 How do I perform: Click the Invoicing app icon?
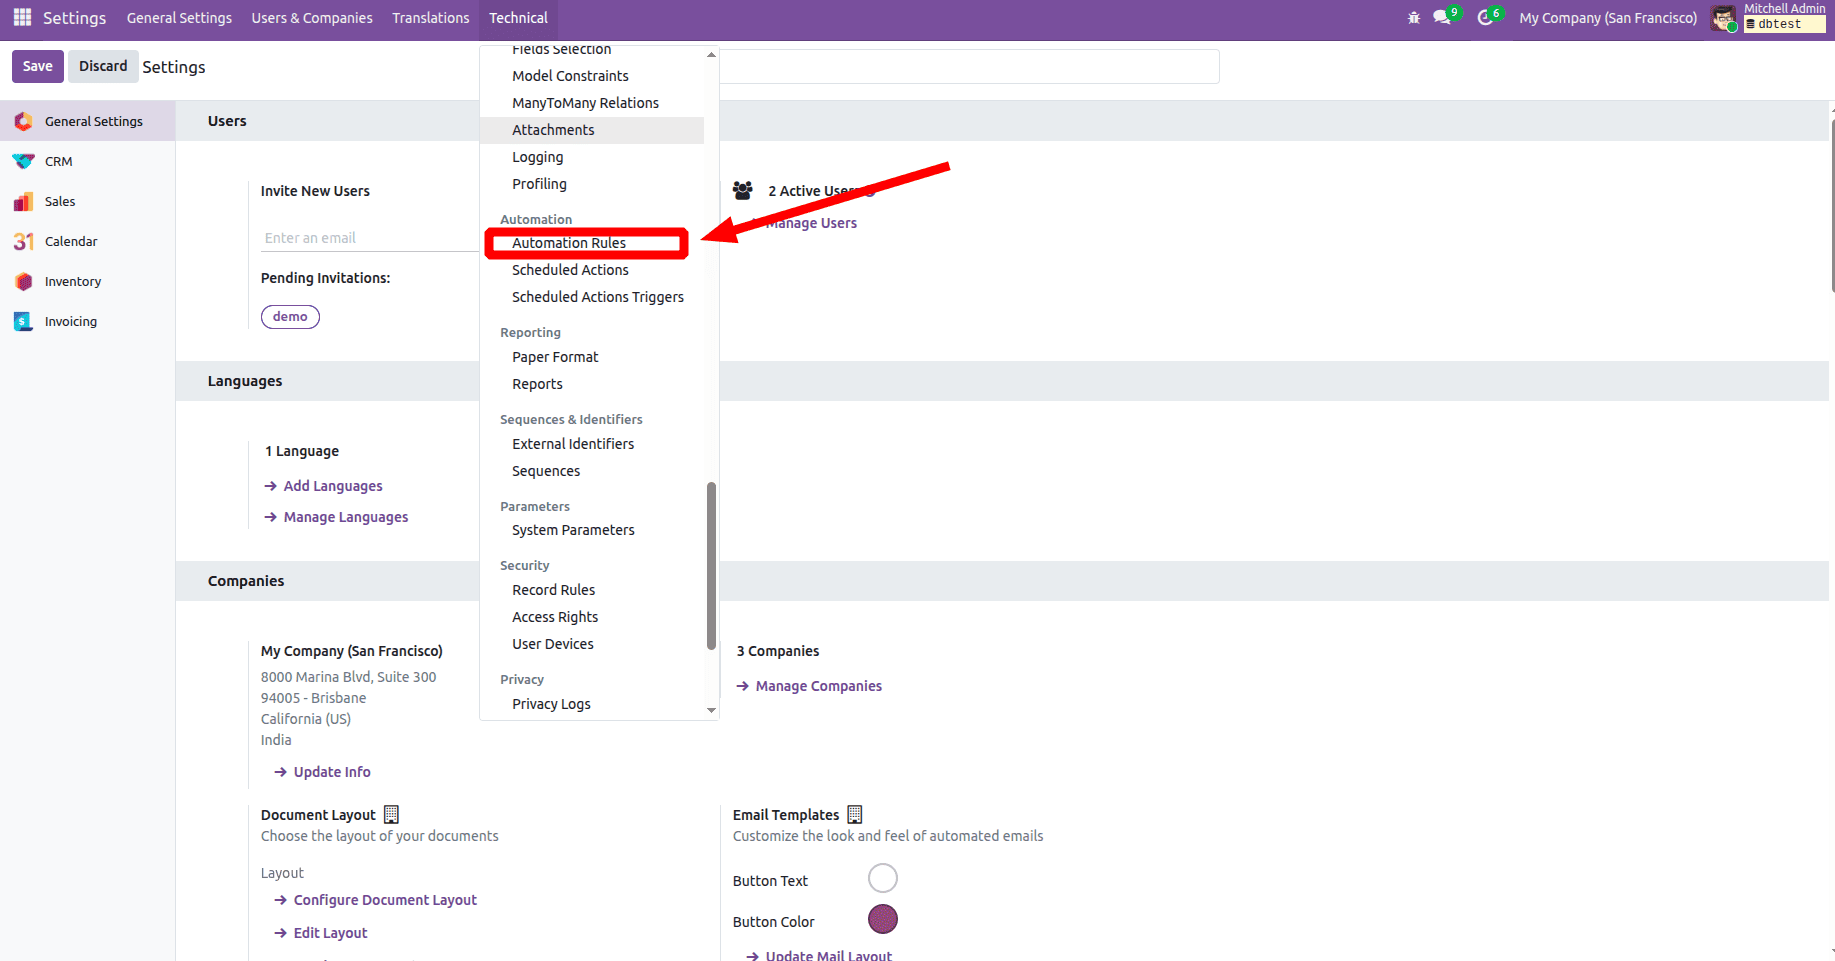(x=24, y=321)
